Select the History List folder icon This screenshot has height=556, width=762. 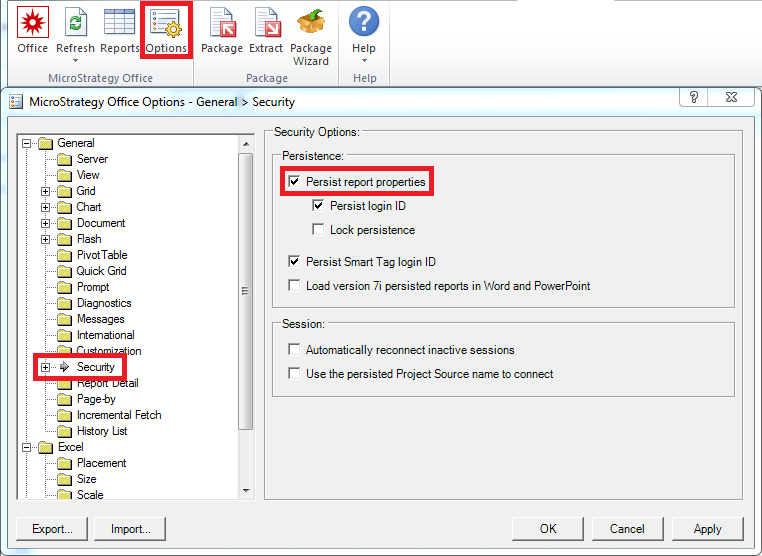(x=64, y=432)
